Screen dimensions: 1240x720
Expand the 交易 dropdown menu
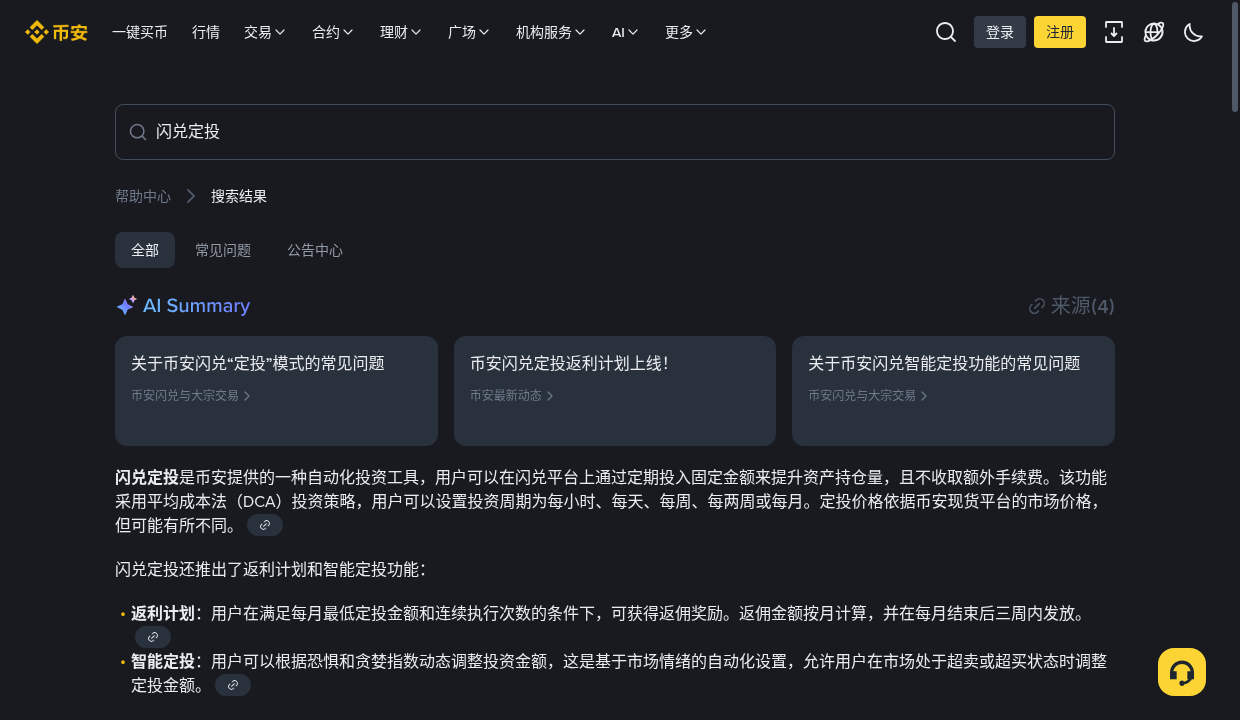265,32
